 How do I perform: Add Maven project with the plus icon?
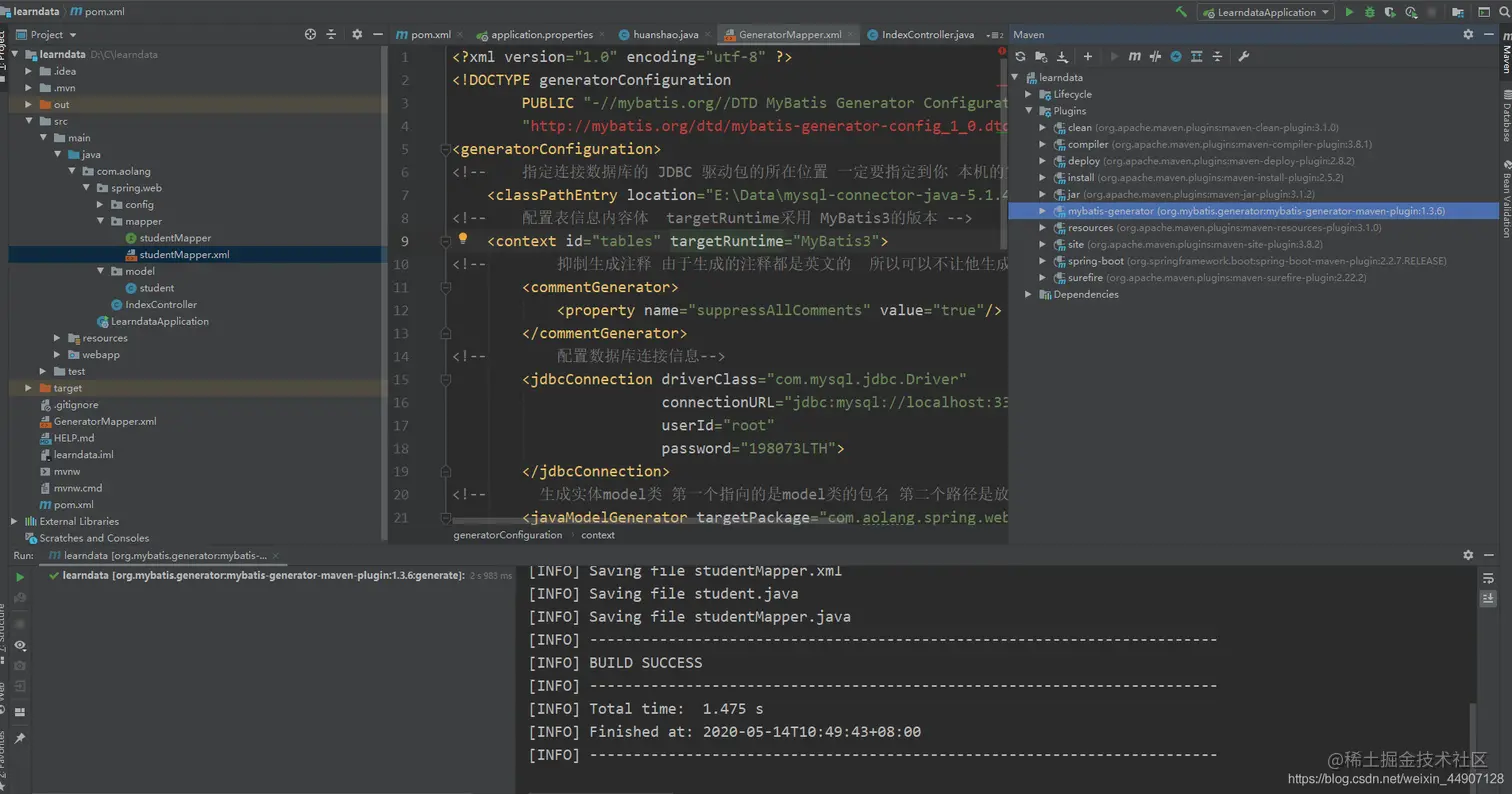click(1088, 57)
